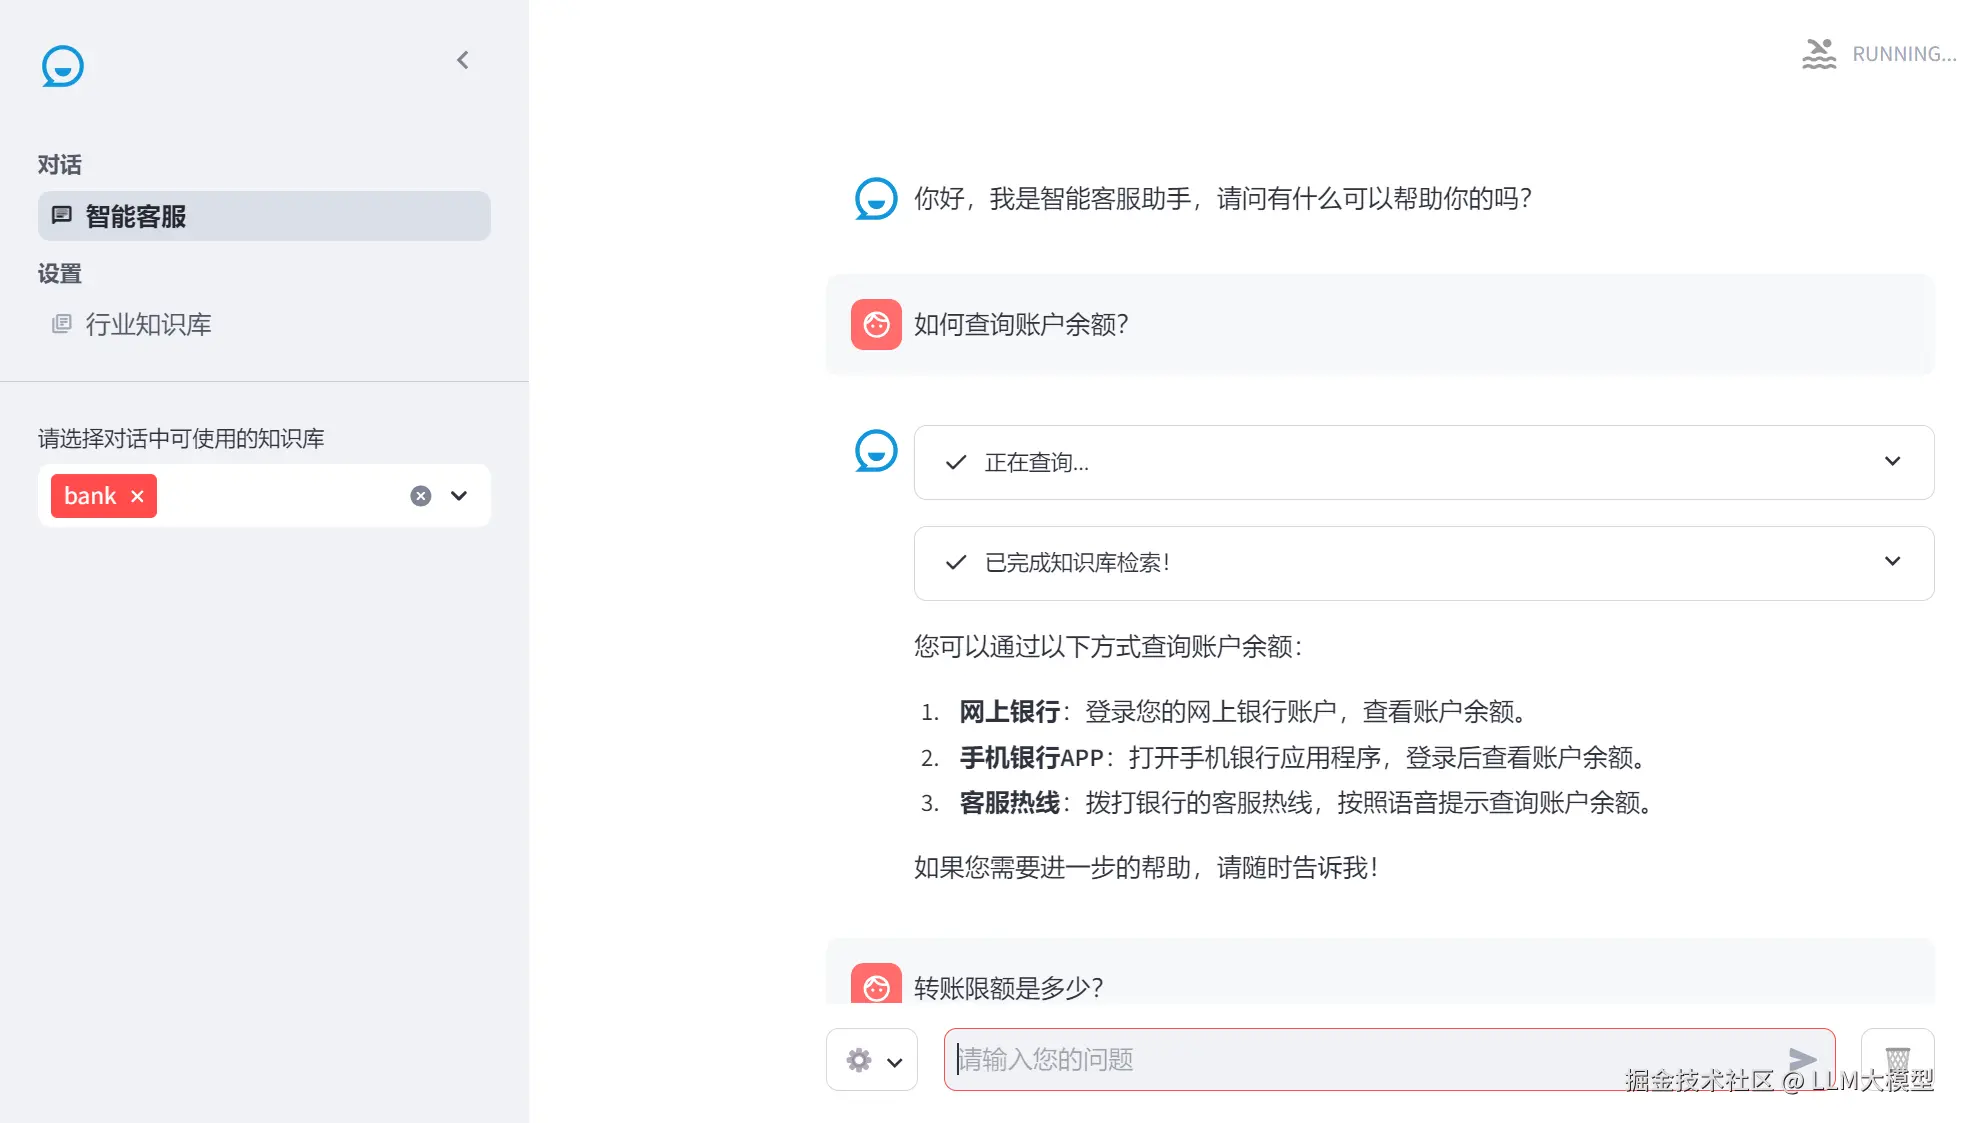Image resolution: width=1963 pixels, height=1123 pixels.
Task: Click the send message arrow icon
Action: pos(1802,1059)
